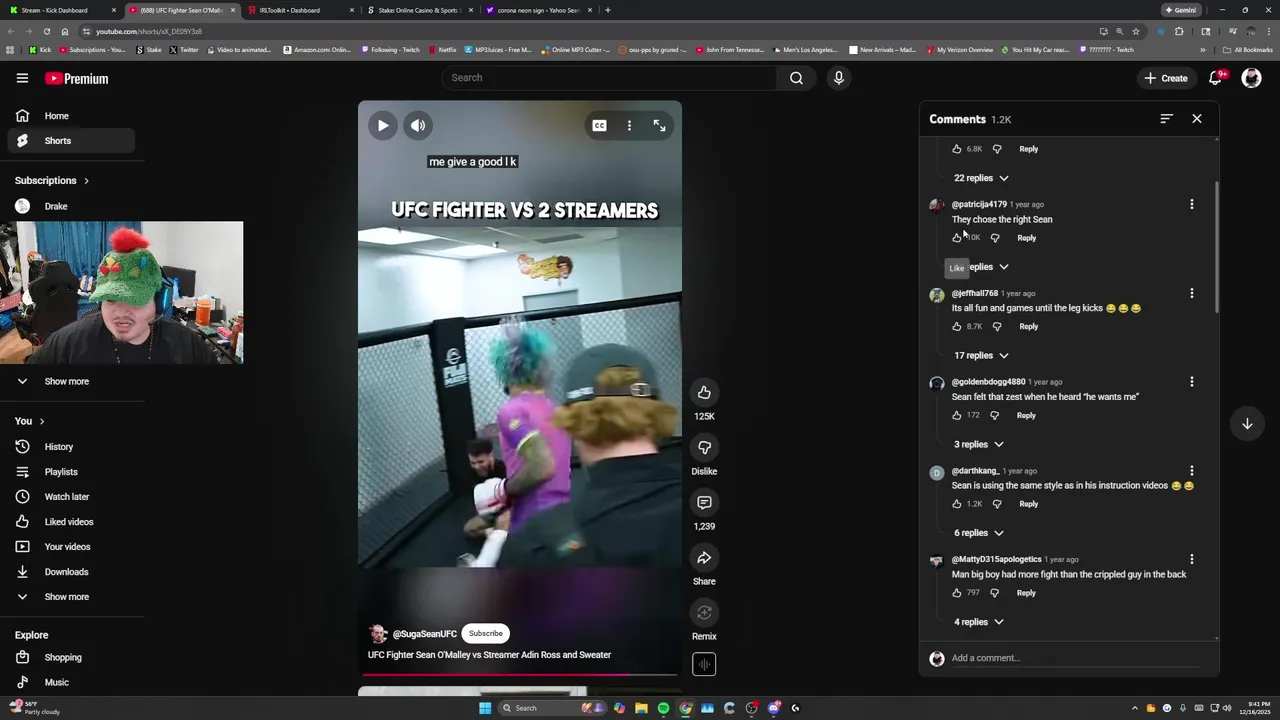Go to Home in the sidebar
Viewport: 1280px width, 720px height.
[x=71, y=116]
